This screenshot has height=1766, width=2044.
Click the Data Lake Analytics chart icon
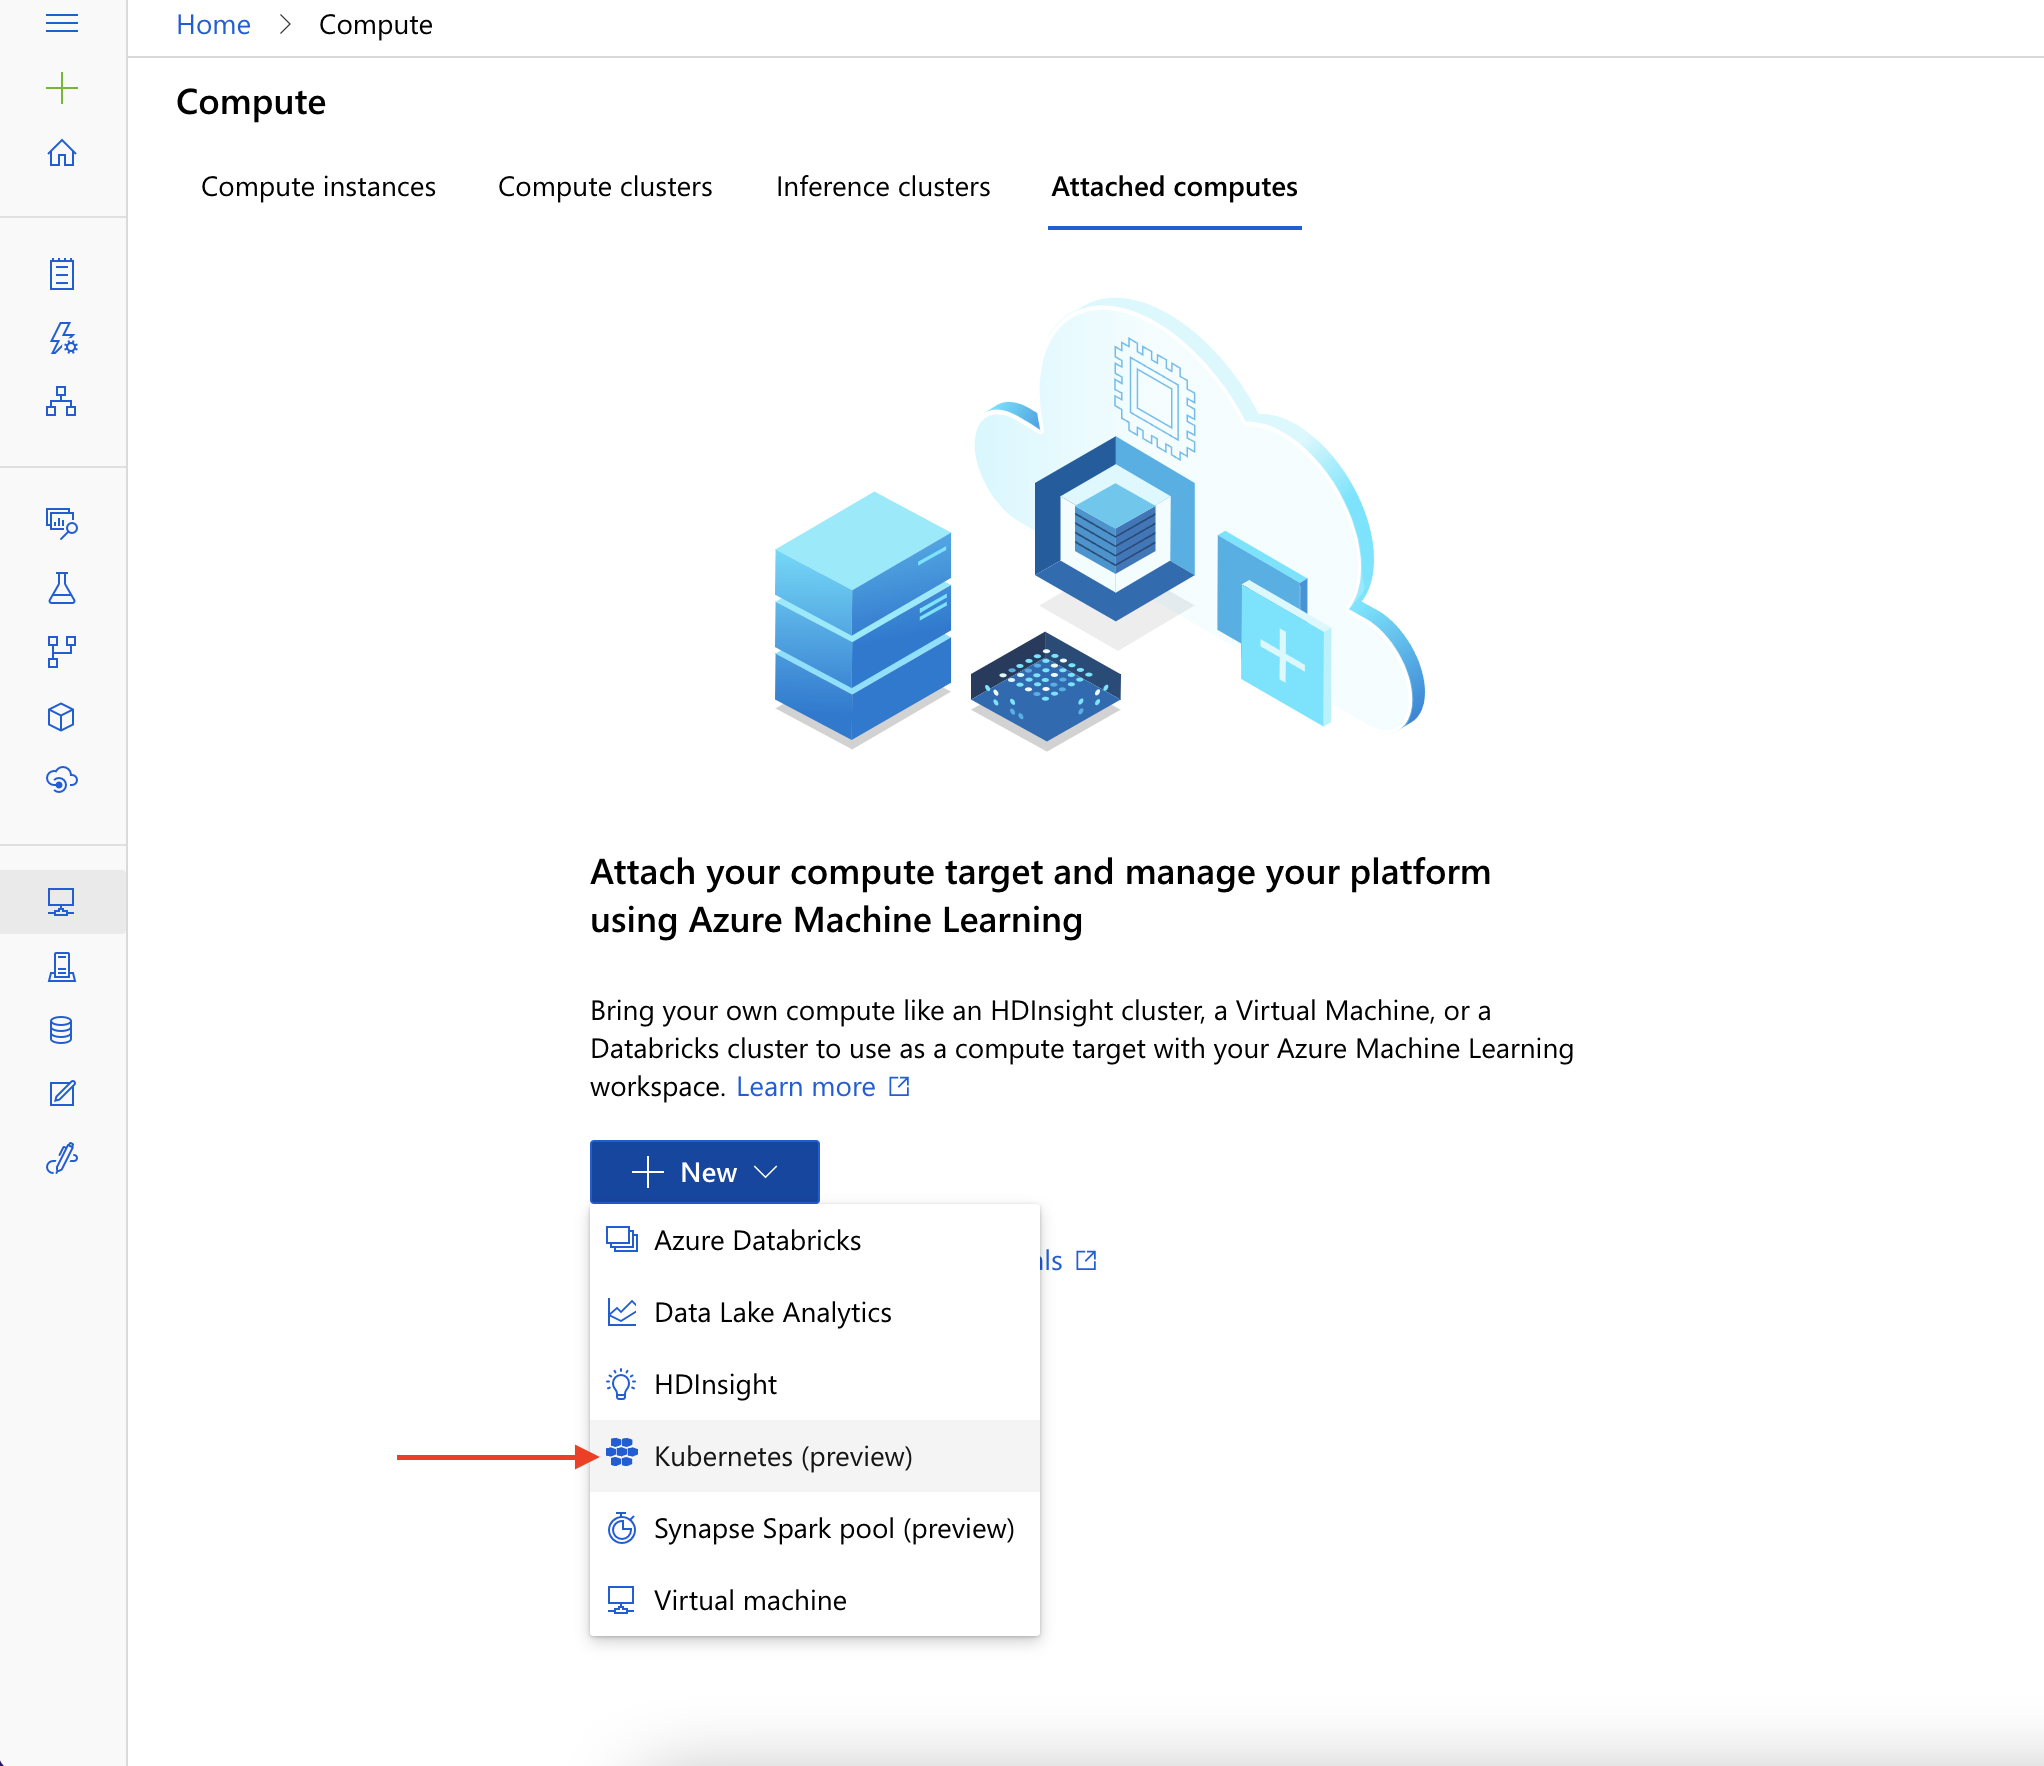pyautogui.click(x=622, y=1312)
